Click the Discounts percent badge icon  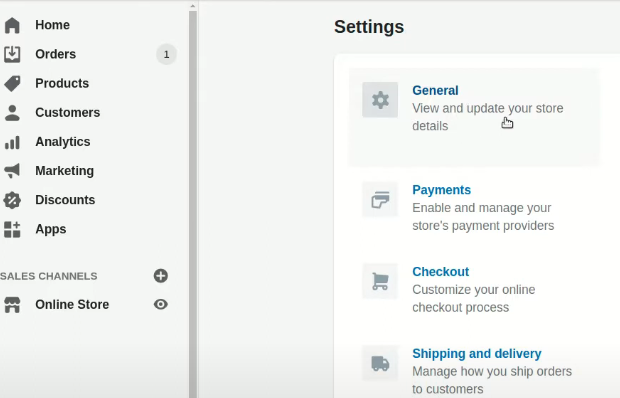click(x=12, y=200)
